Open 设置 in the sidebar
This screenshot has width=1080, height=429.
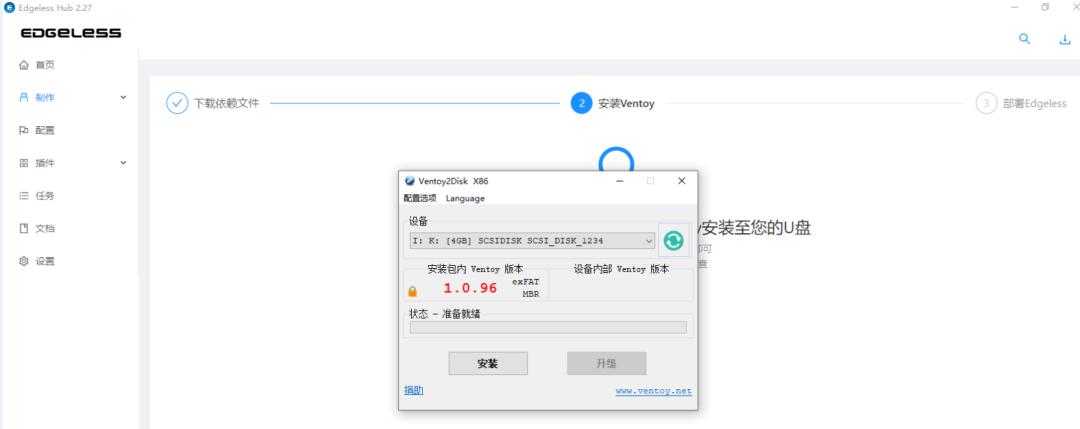pyautogui.click(x=45, y=261)
